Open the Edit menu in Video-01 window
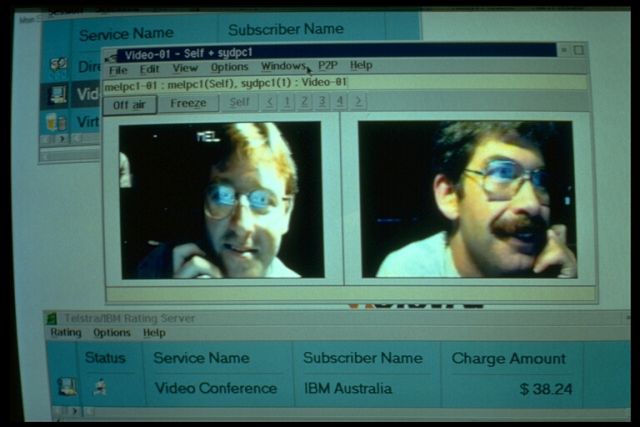This screenshot has height=427, width=640. [149, 69]
